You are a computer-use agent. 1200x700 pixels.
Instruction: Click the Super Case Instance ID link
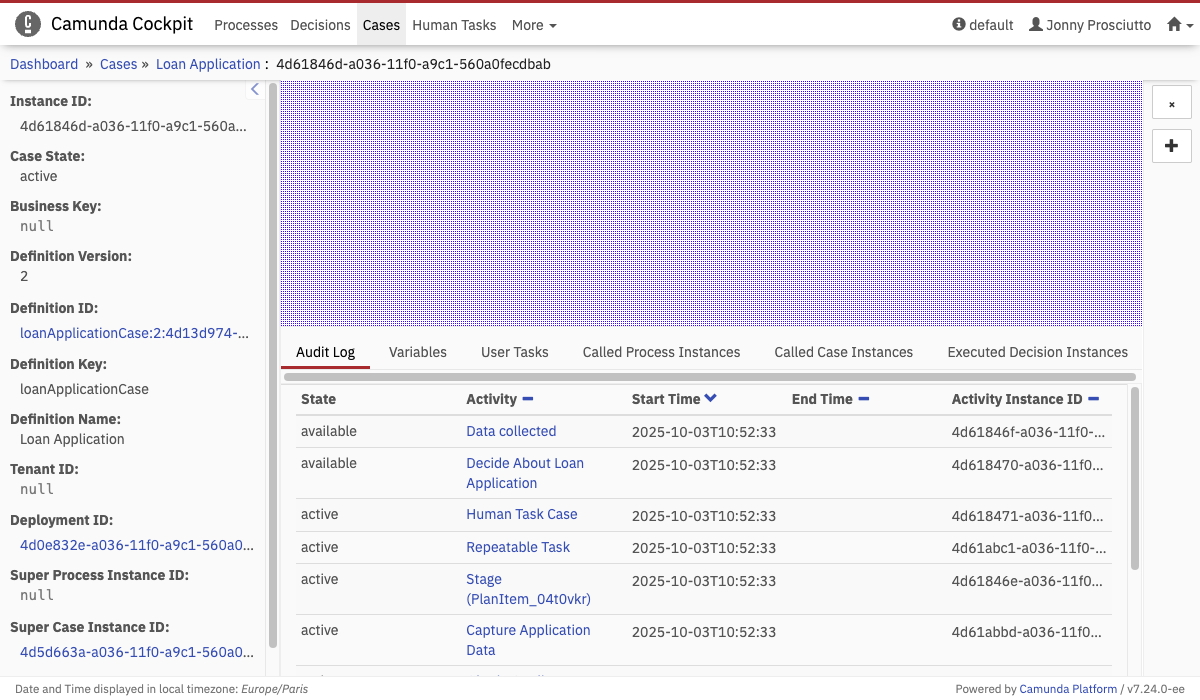click(x=137, y=652)
